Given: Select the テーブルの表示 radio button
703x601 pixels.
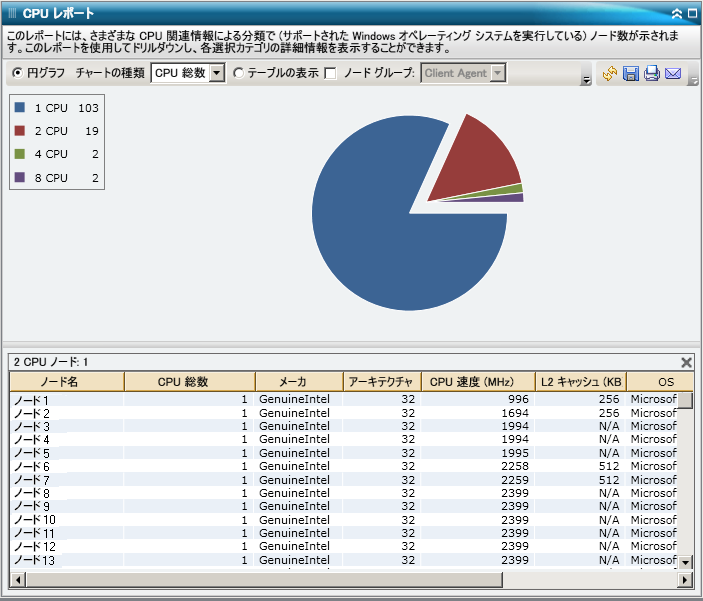Looking at the screenshot, I should pos(238,73).
